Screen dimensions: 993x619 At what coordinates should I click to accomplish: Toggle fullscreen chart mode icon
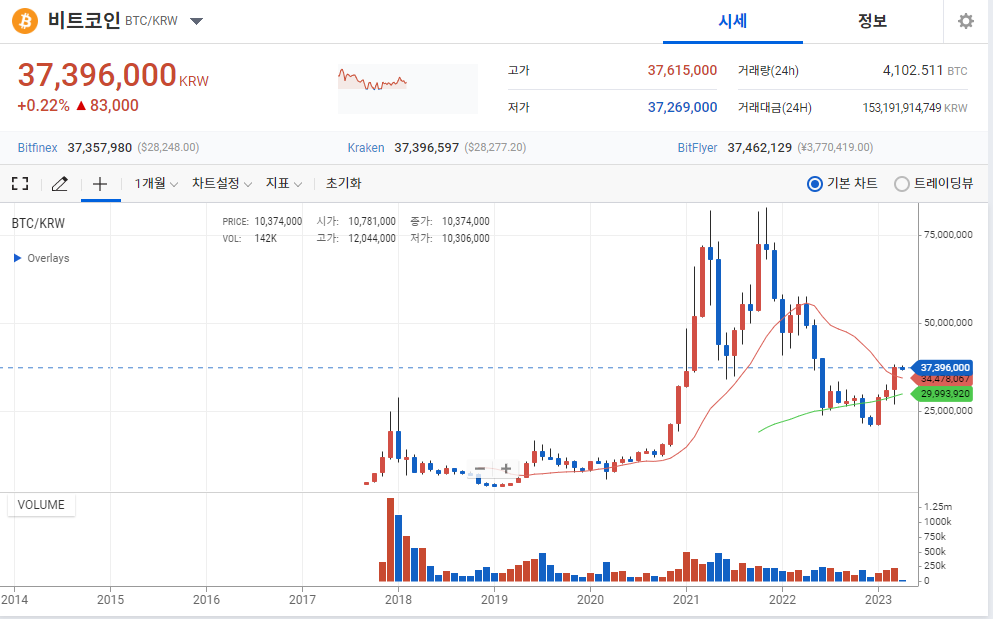[20, 184]
